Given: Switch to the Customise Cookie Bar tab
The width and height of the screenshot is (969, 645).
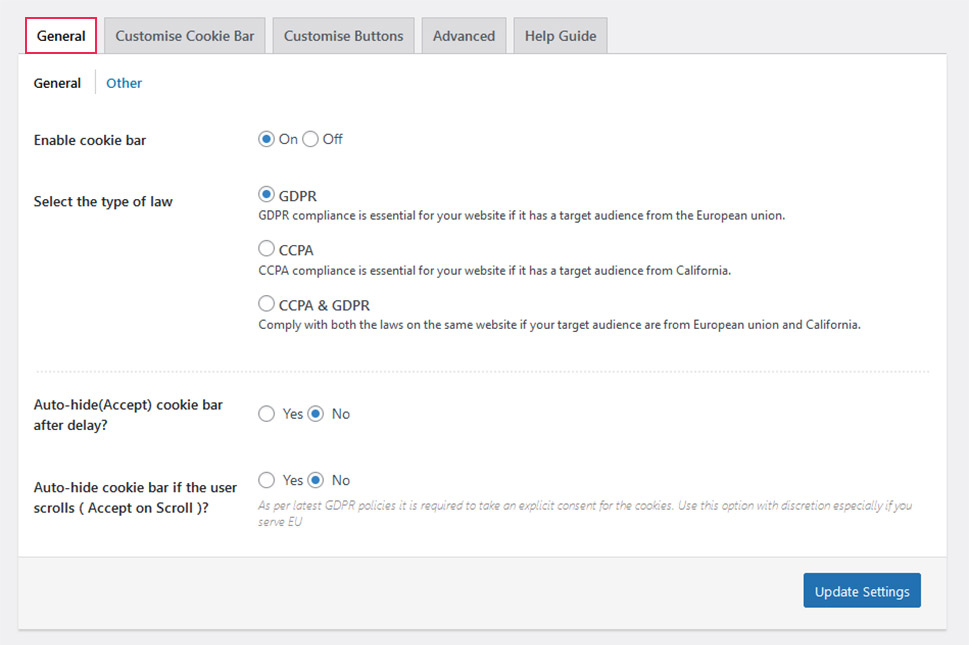Looking at the screenshot, I should click(185, 36).
